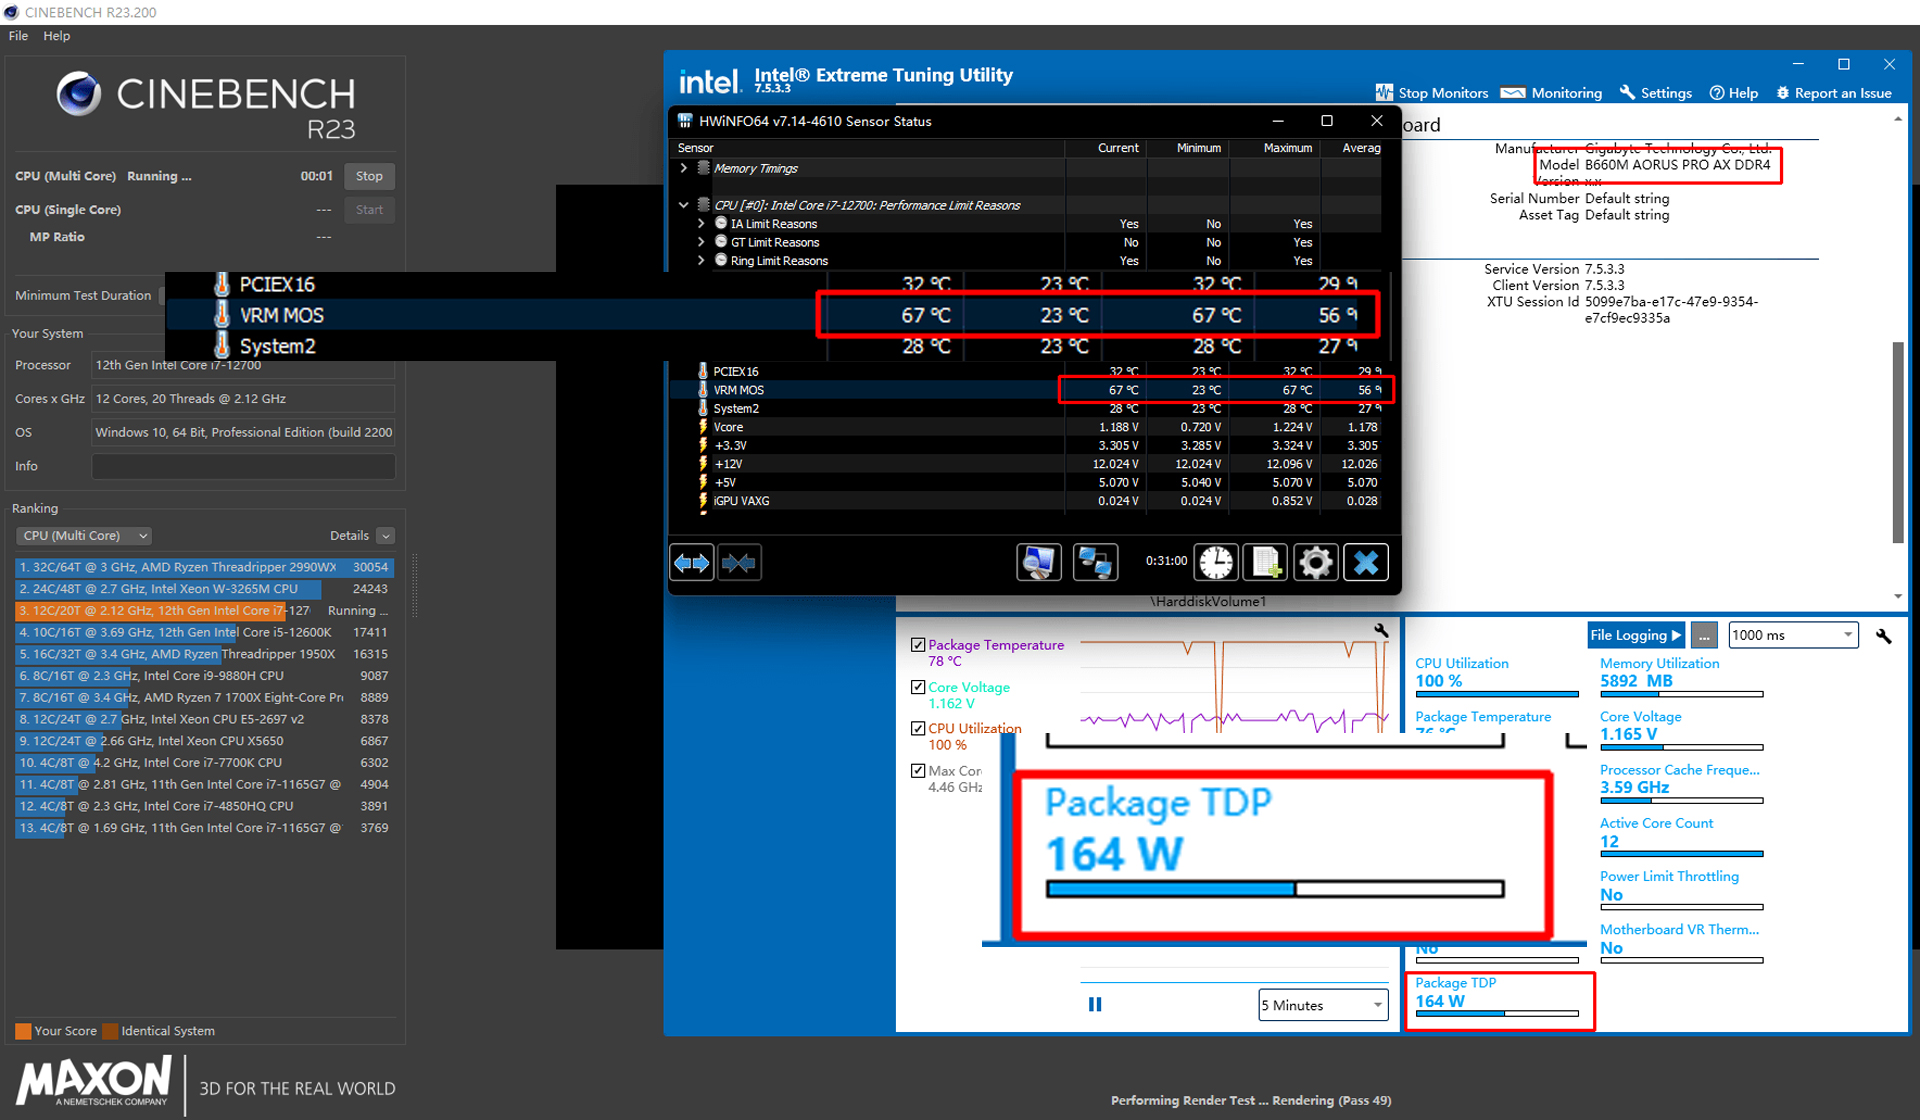Click the XTU panel vertical scrollbar
The height and width of the screenshot is (1120, 1920).
click(1897, 440)
